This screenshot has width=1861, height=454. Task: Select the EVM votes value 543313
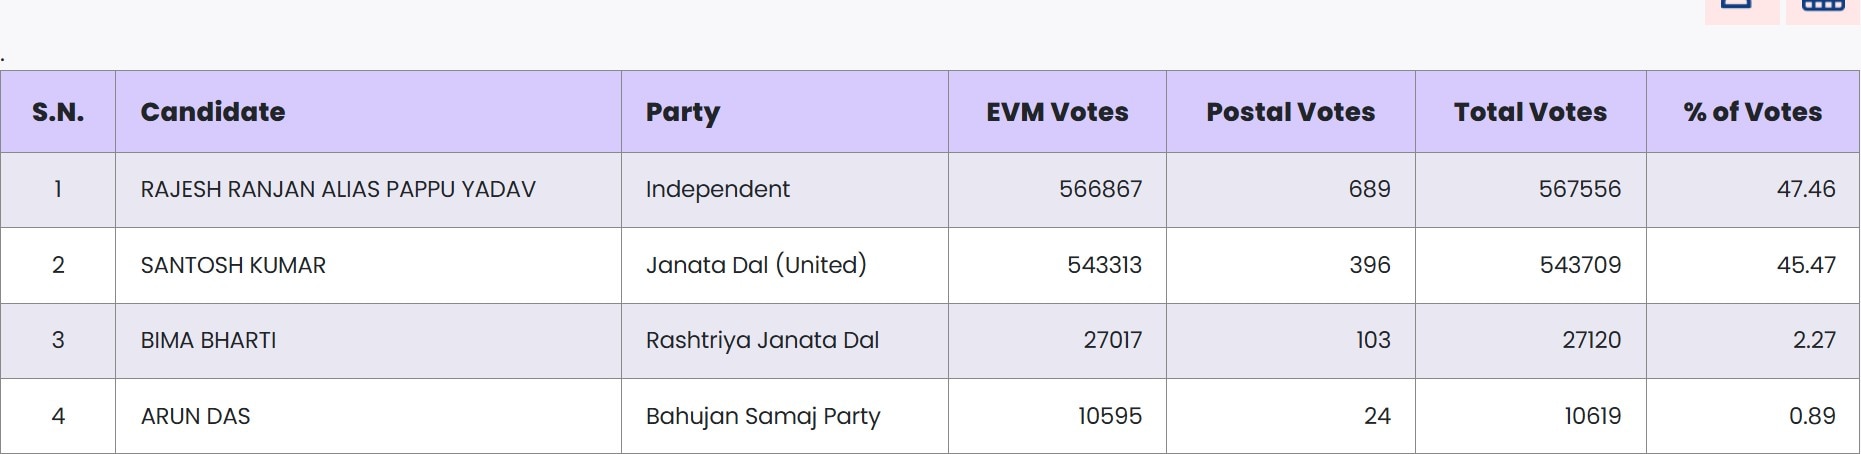click(x=1104, y=265)
